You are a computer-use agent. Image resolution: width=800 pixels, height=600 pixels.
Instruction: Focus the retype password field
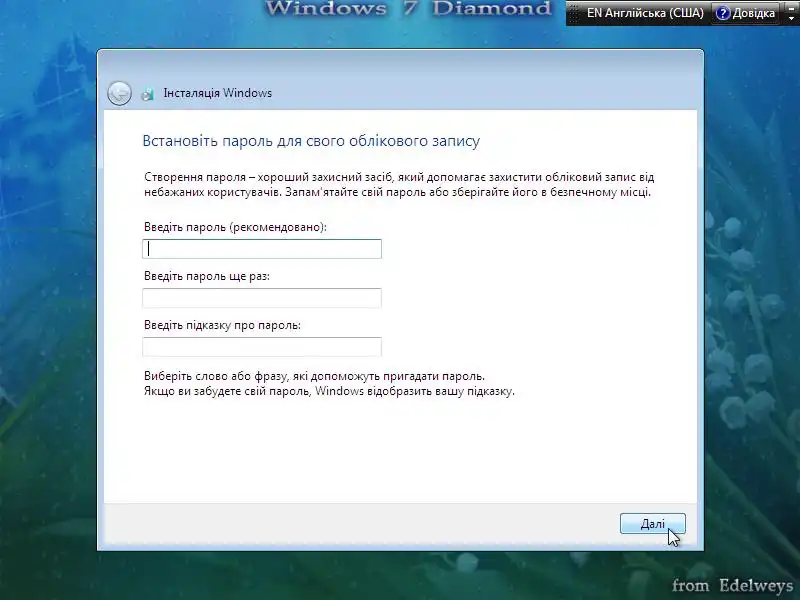262,298
